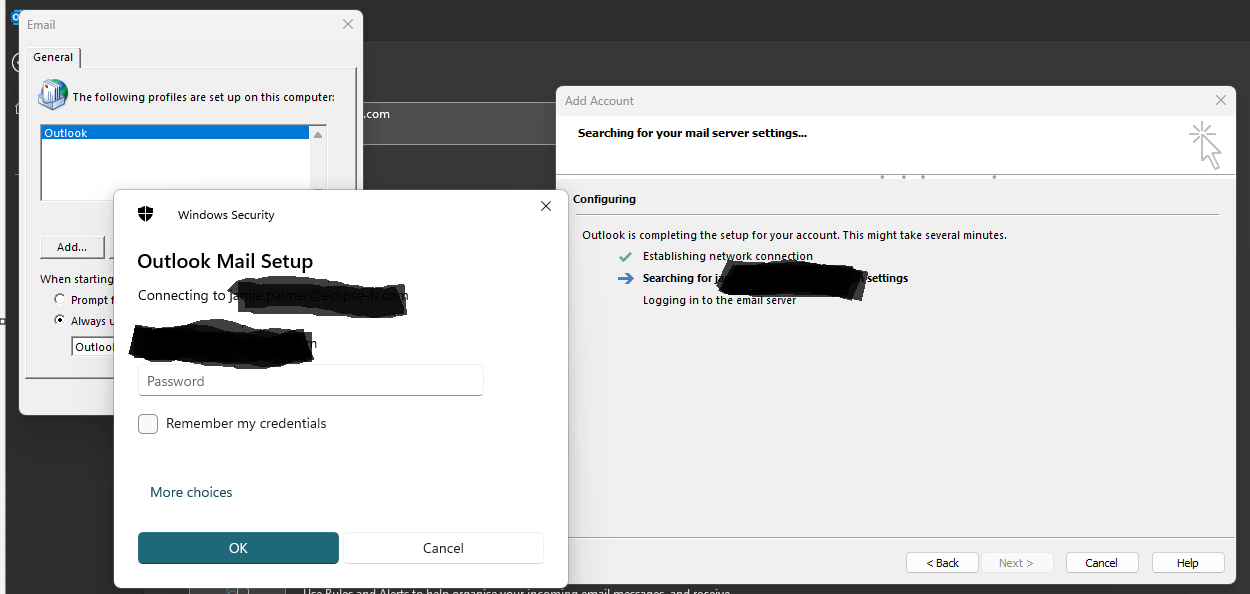Click the Windows Security shield icon
The width and height of the screenshot is (1250, 594).
tap(146, 214)
